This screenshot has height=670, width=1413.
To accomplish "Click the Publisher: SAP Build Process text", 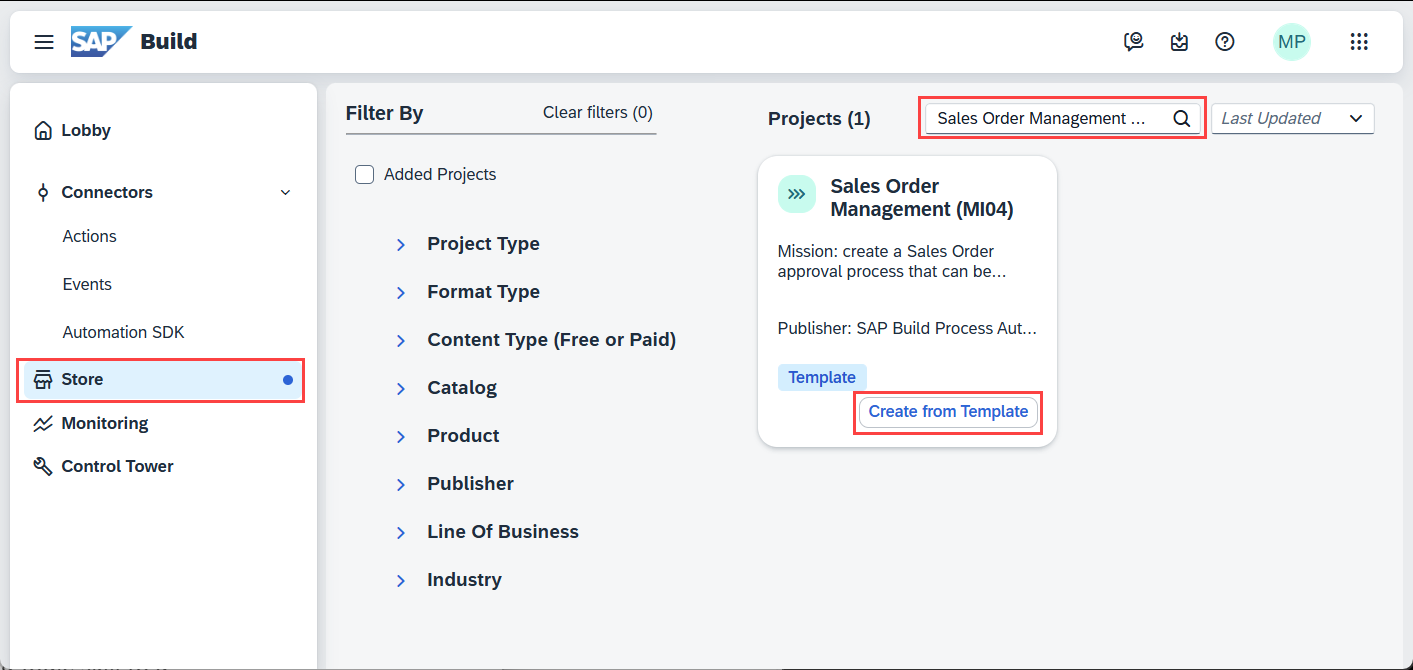I will point(907,328).
